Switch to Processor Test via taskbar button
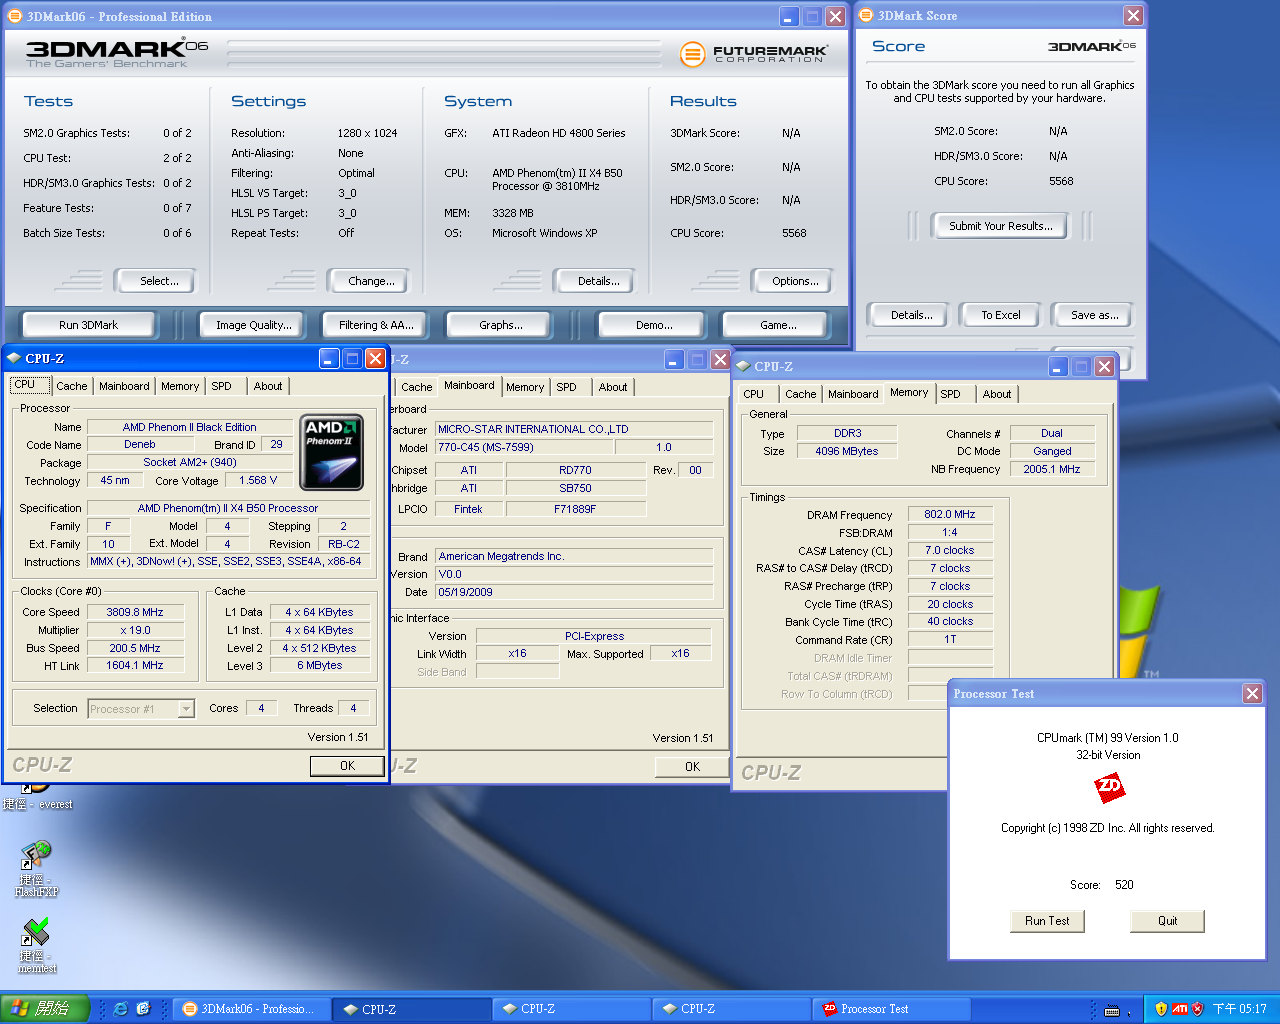Screen dimensions: 1280x1024 point(890,1009)
